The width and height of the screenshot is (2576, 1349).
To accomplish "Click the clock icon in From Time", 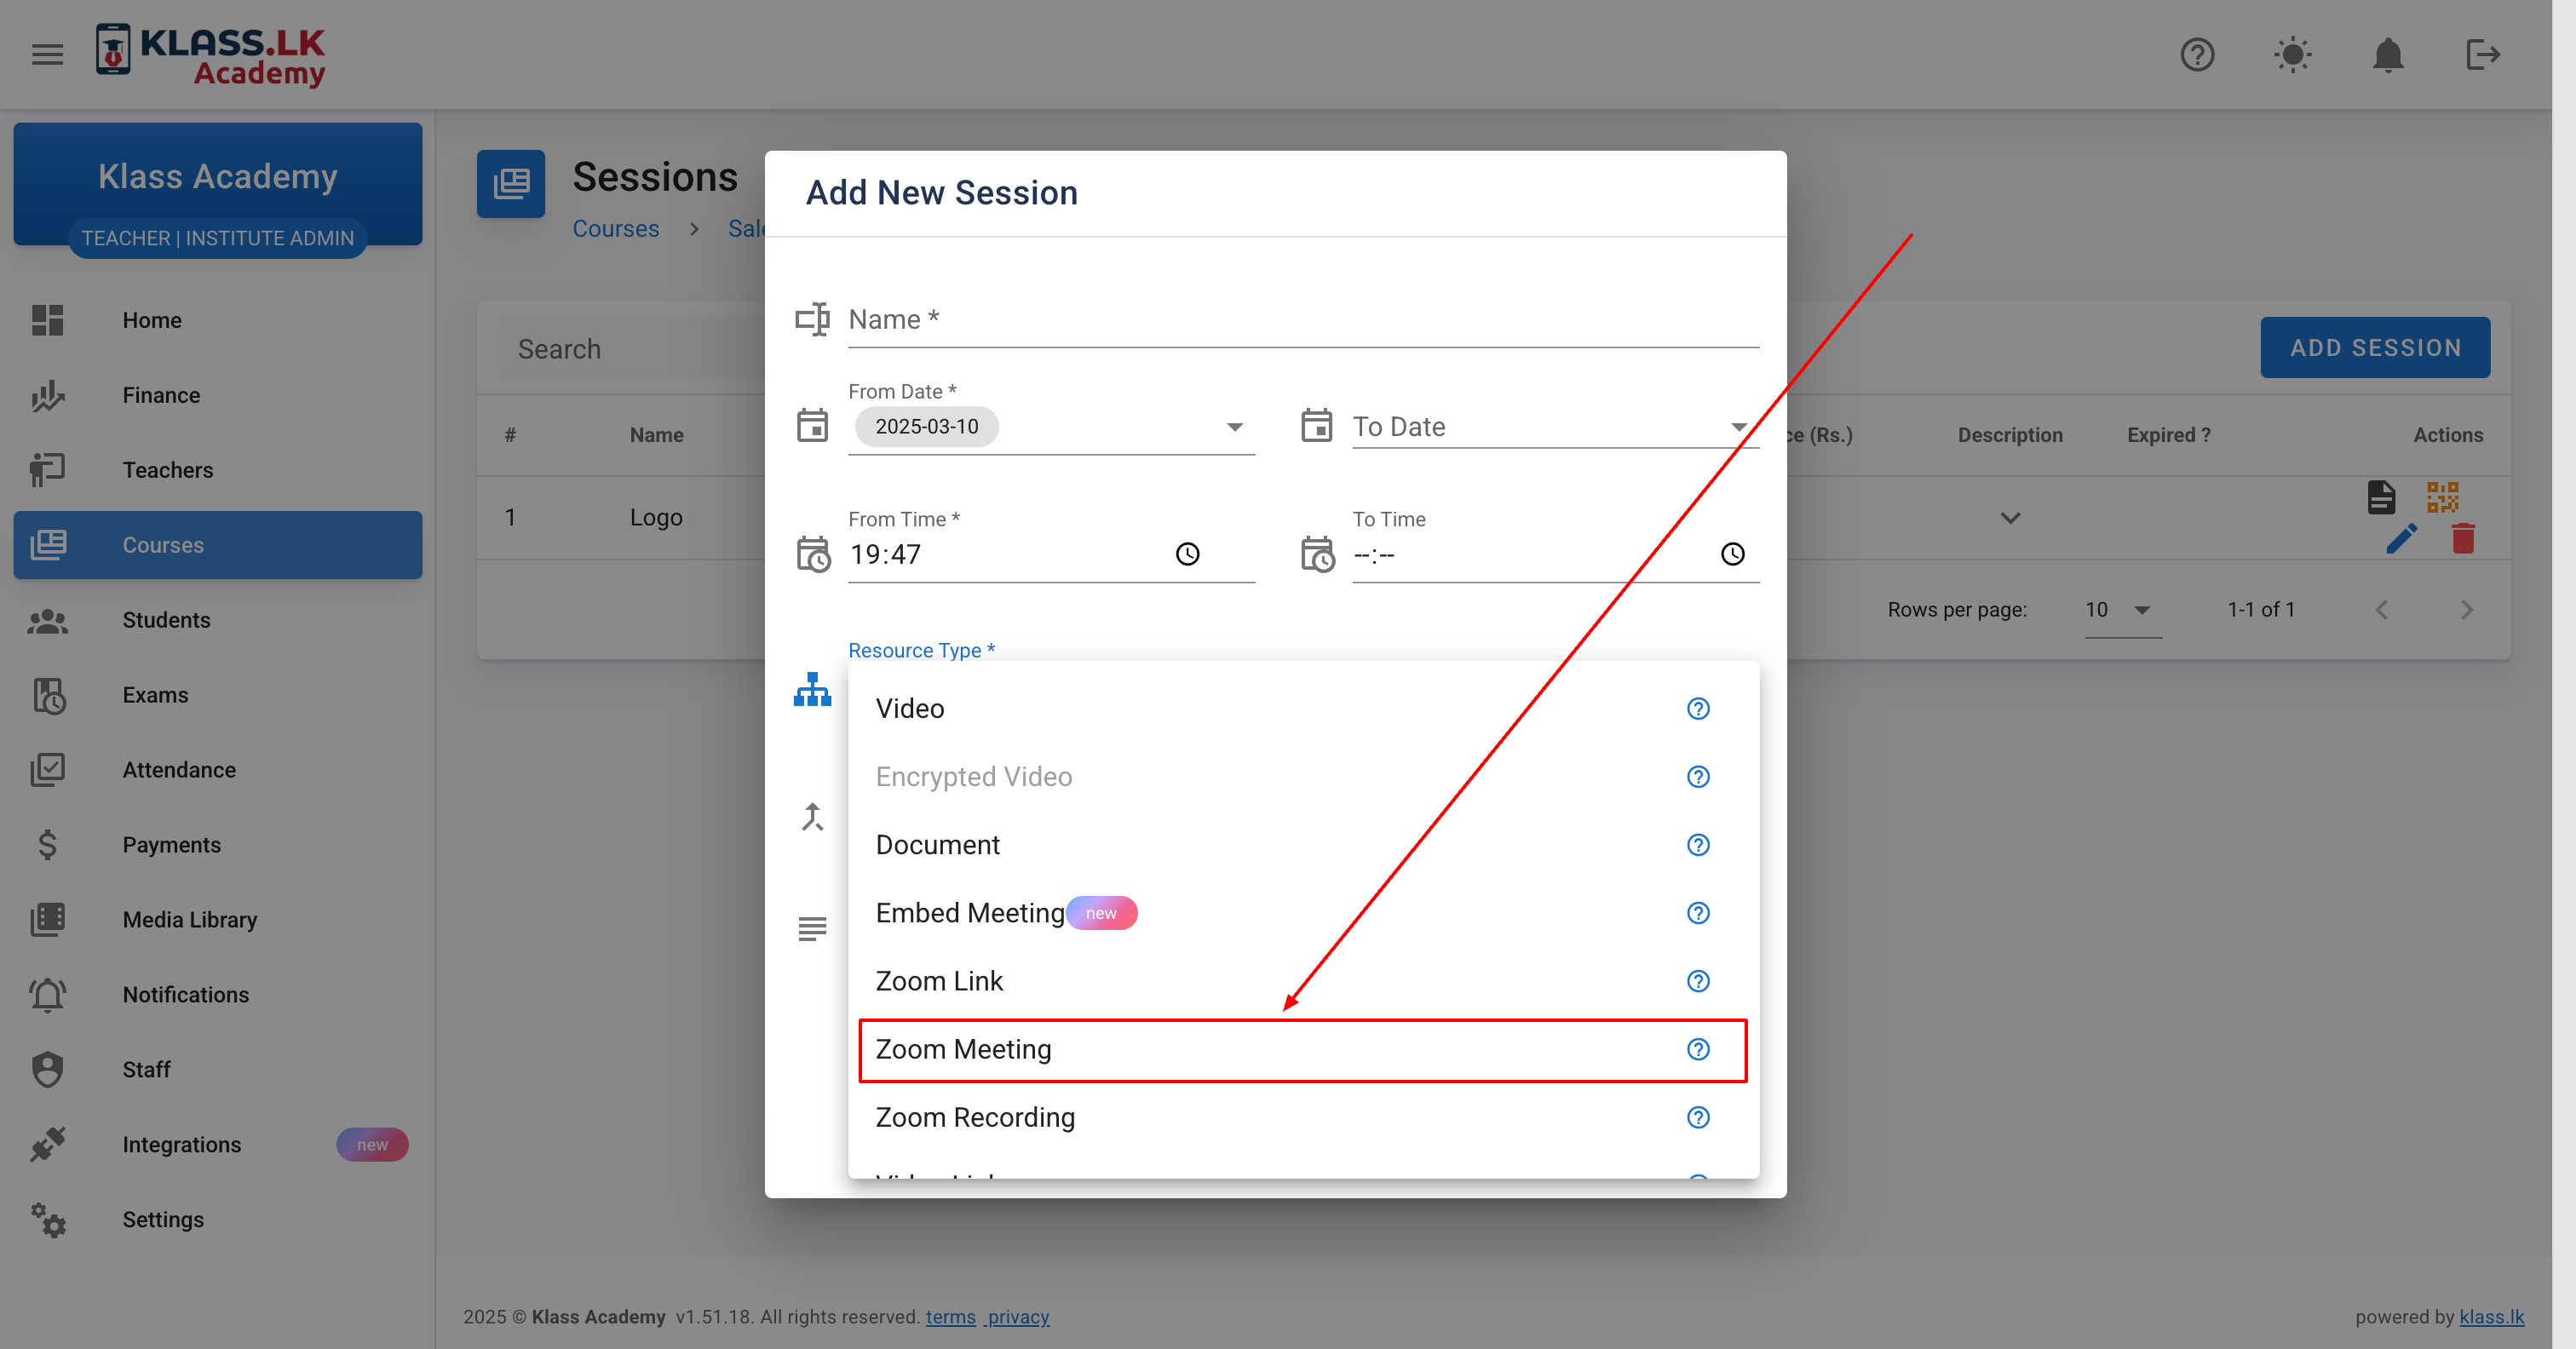I will [x=1187, y=554].
